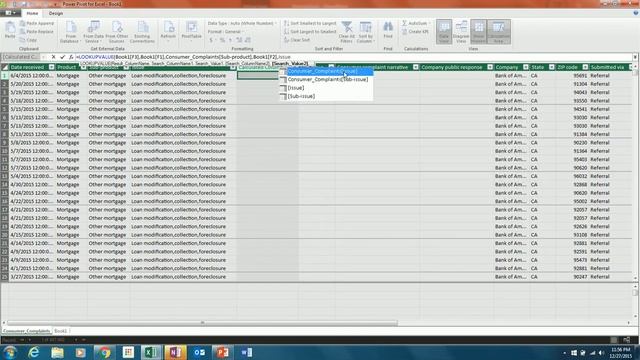The height and width of the screenshot is (360, 640).
Task: Cancel the formula with X icon
Action: [x=53, y=57]
